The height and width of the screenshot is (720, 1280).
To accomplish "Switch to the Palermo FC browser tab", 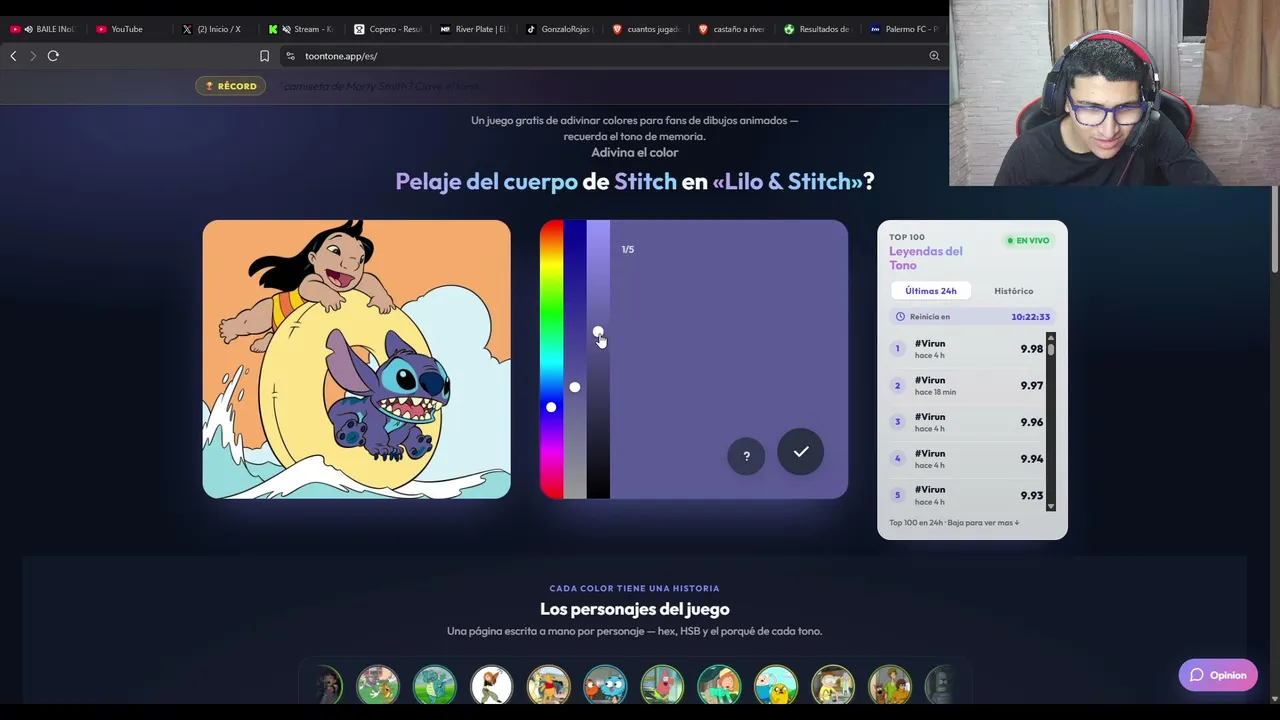I will point(905,29).
